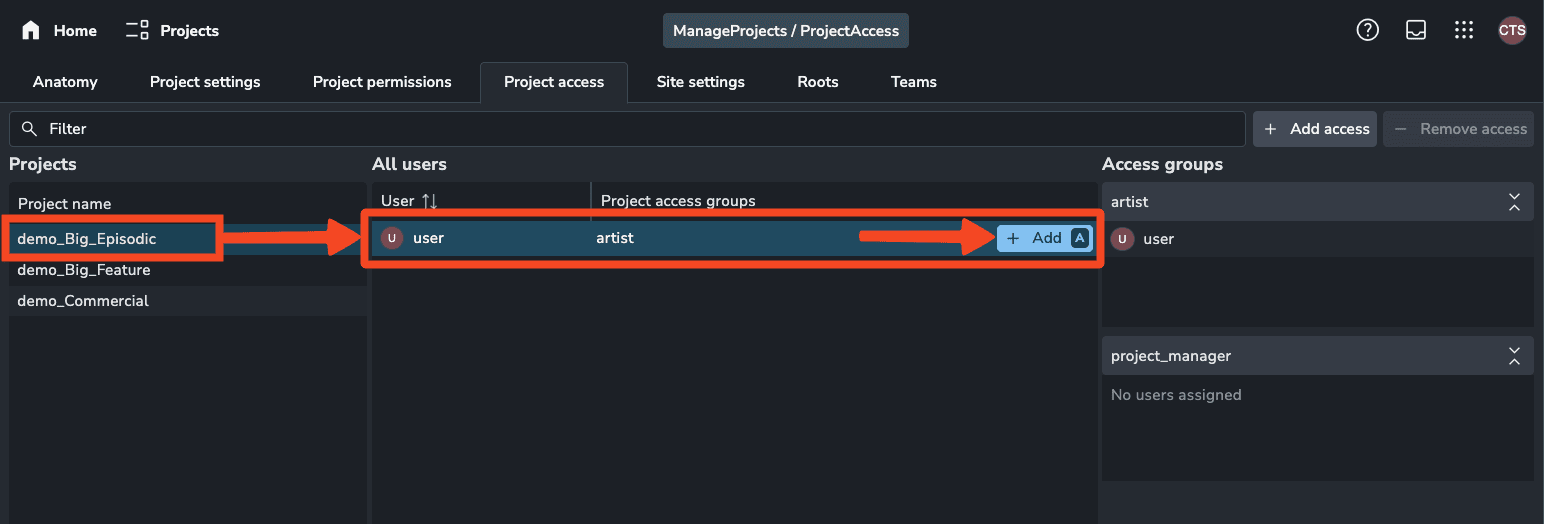The width and height of the screenshot is (1544, 524).
Task: Open the app launcher grid
Action: (x=1464, y=30)
